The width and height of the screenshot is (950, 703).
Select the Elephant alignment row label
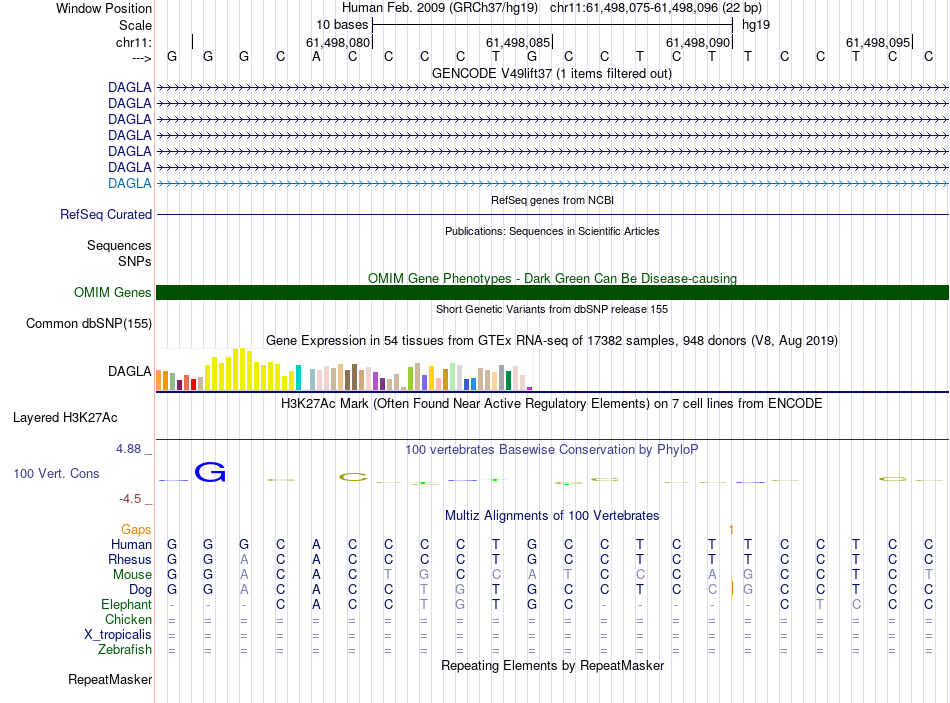127,604
